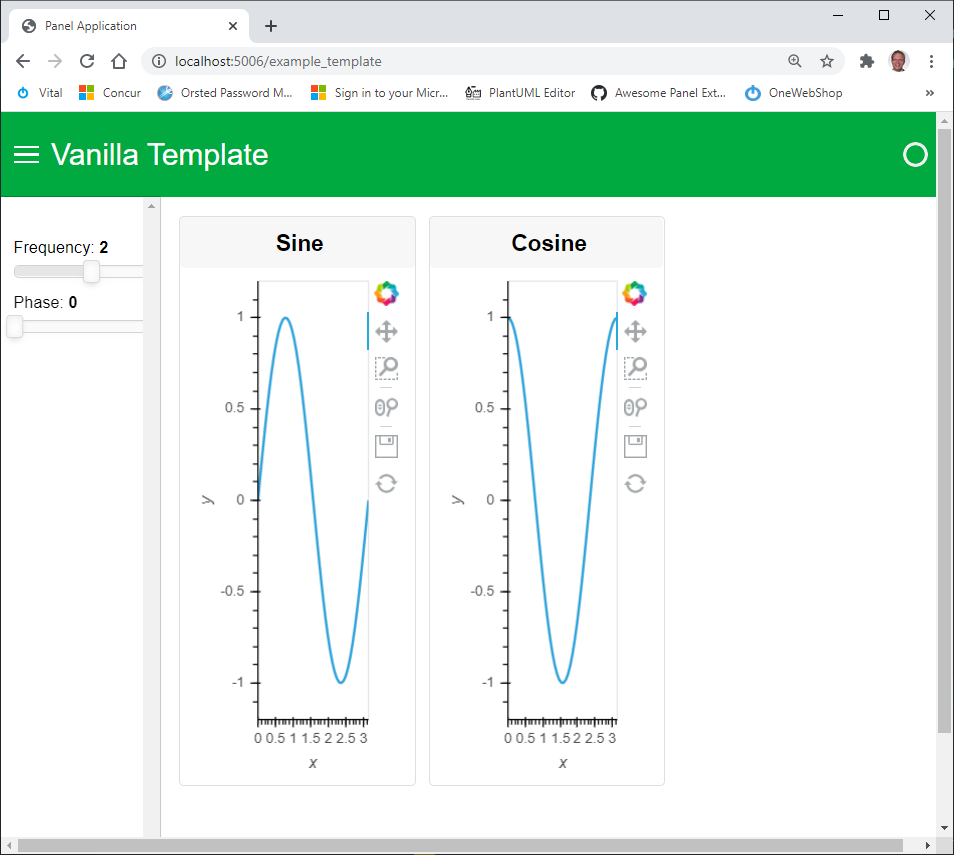Toggle the sidebar via the hamburger icon

pos(26,155)
